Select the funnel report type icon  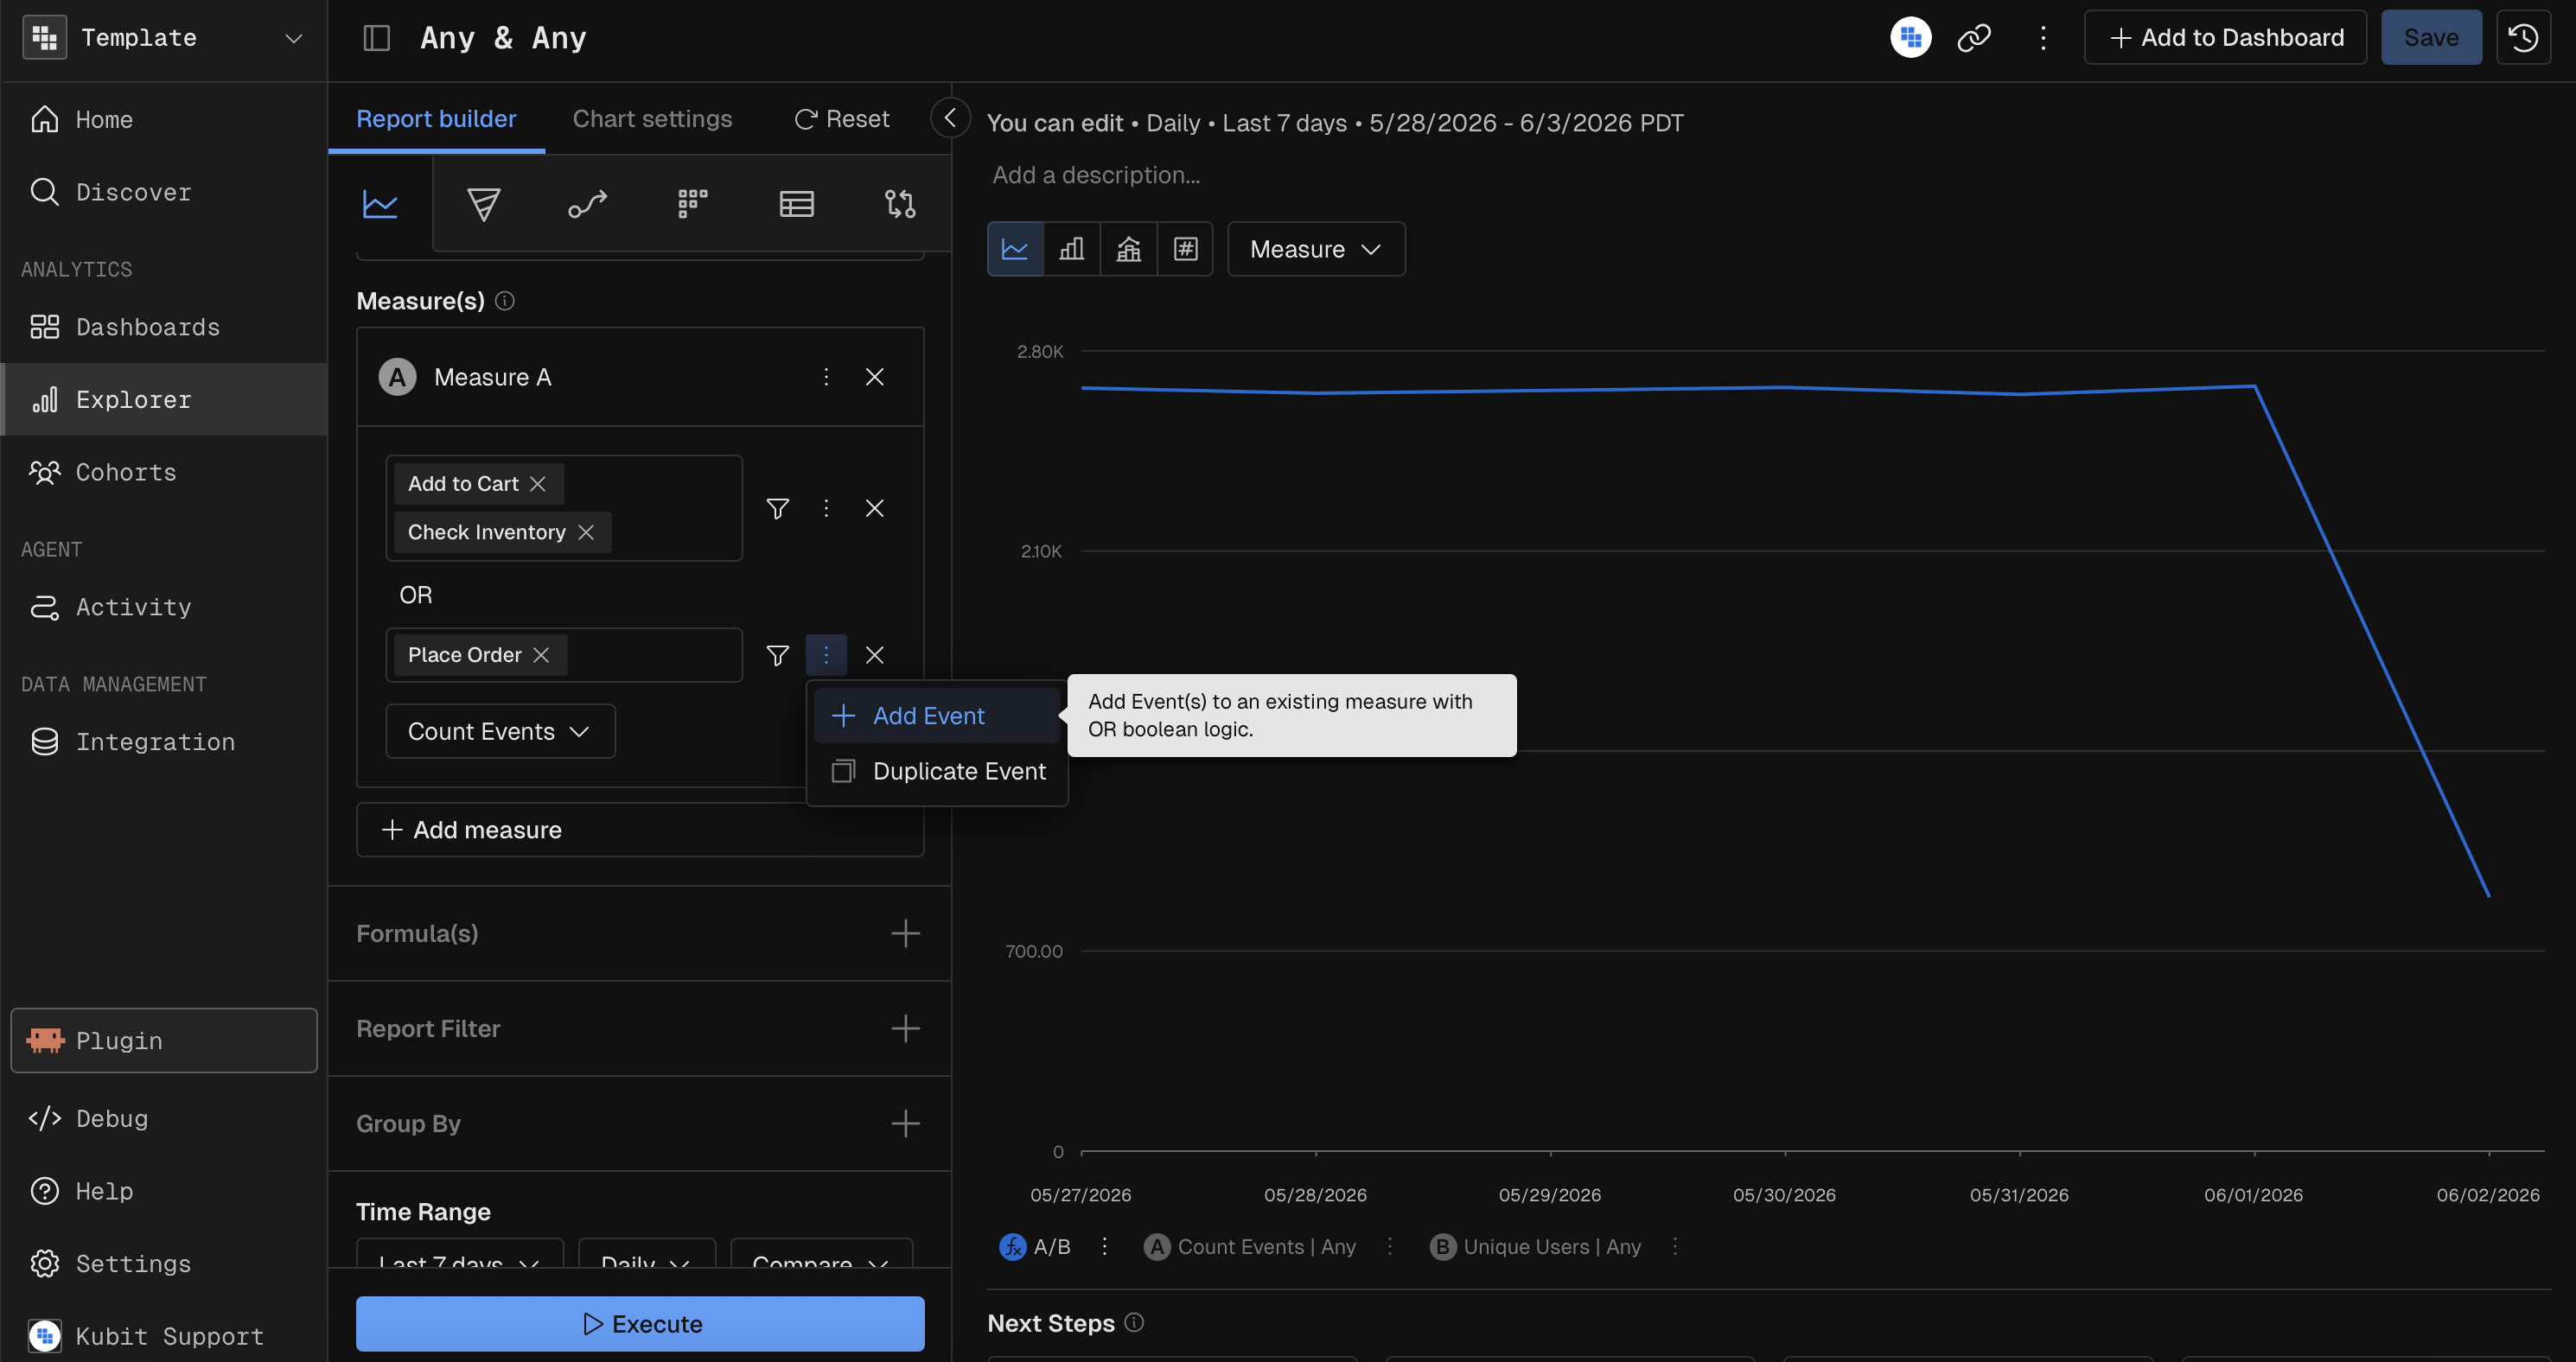484,204
